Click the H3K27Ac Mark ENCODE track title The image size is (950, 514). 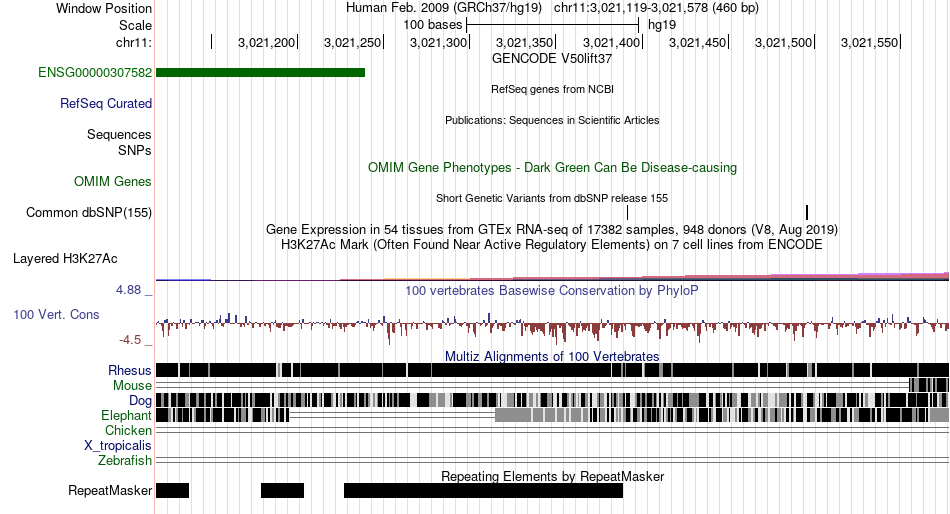tap(552, 245)
